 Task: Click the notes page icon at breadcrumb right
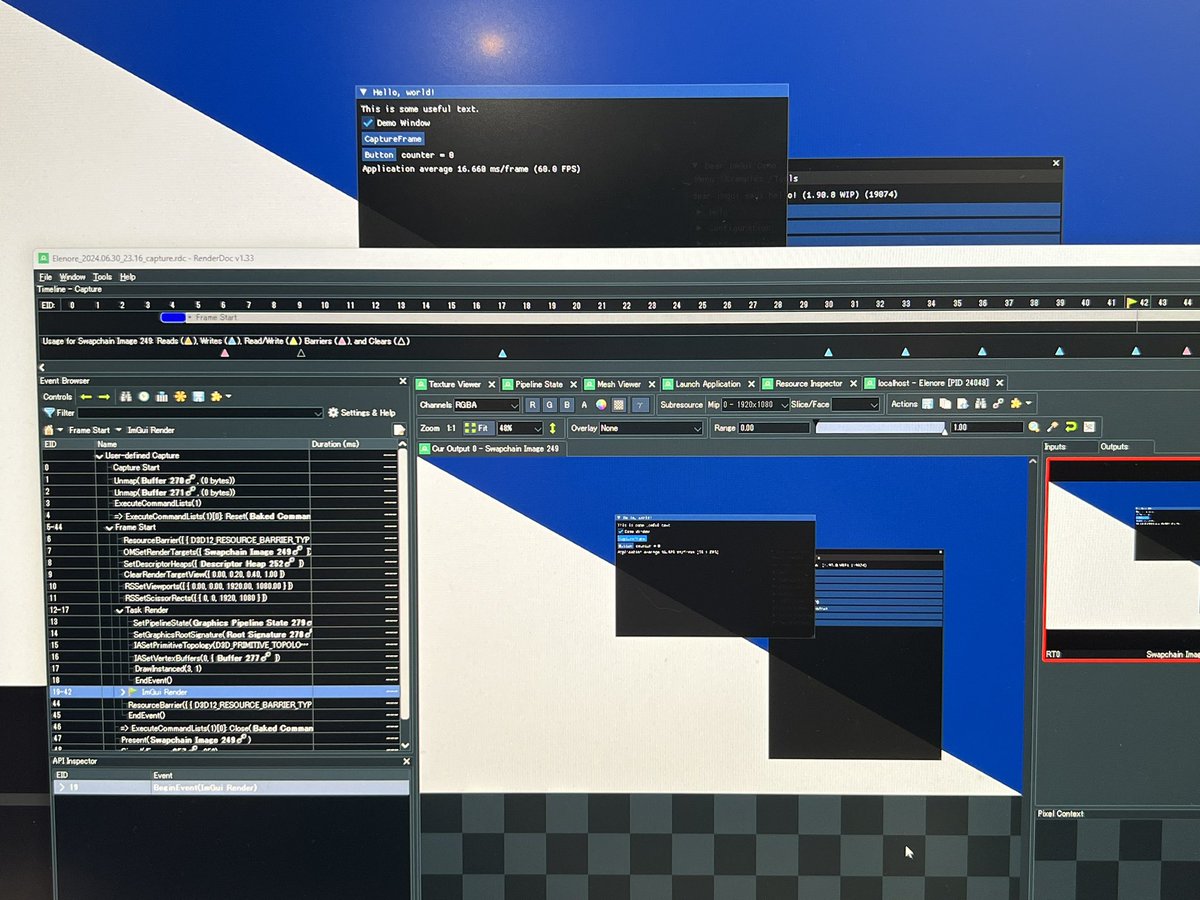pyautogui.click(x=398, y=430)
